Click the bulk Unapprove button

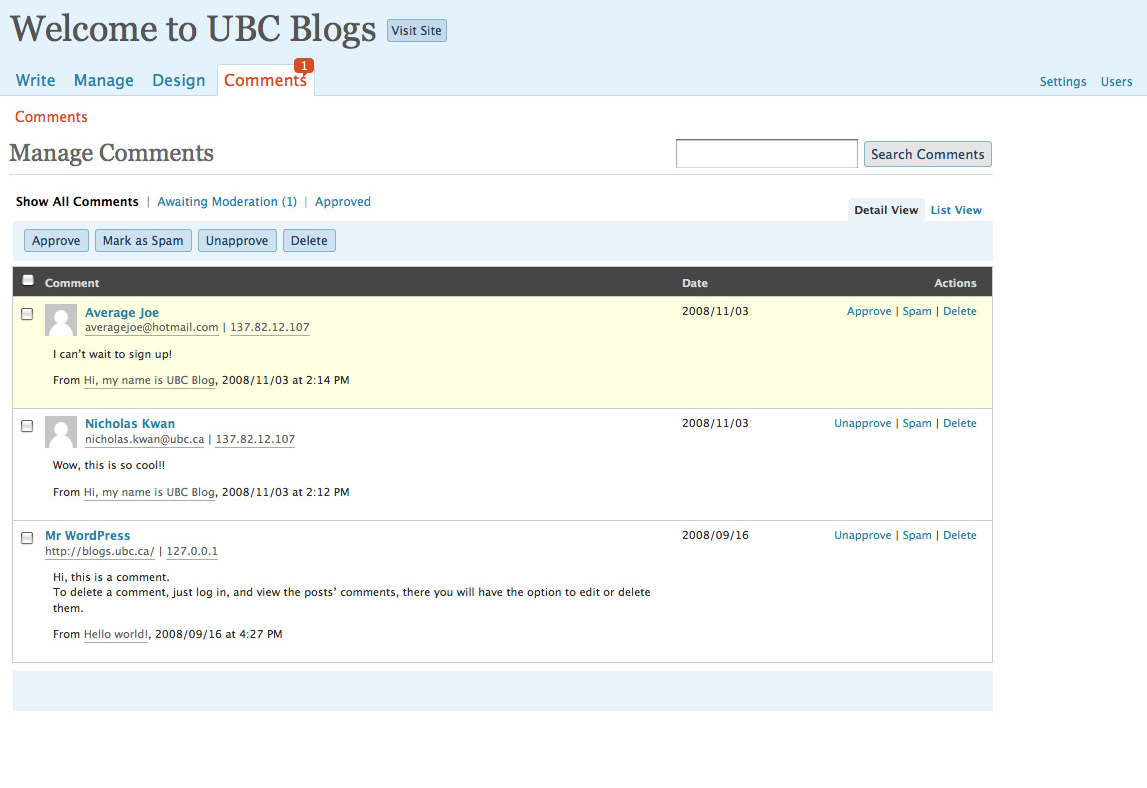point(237,241)
